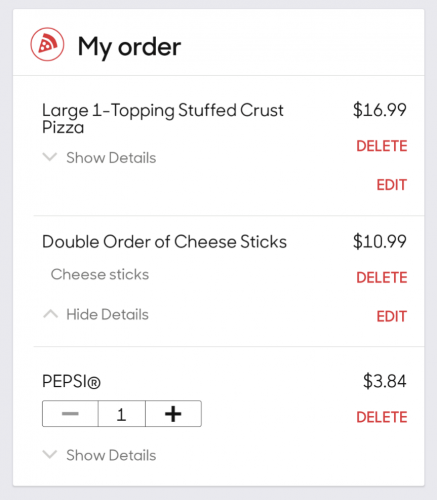Edit the Double Order of Cheese Sticks
The image size is (437, 500).
pos(392,316)
